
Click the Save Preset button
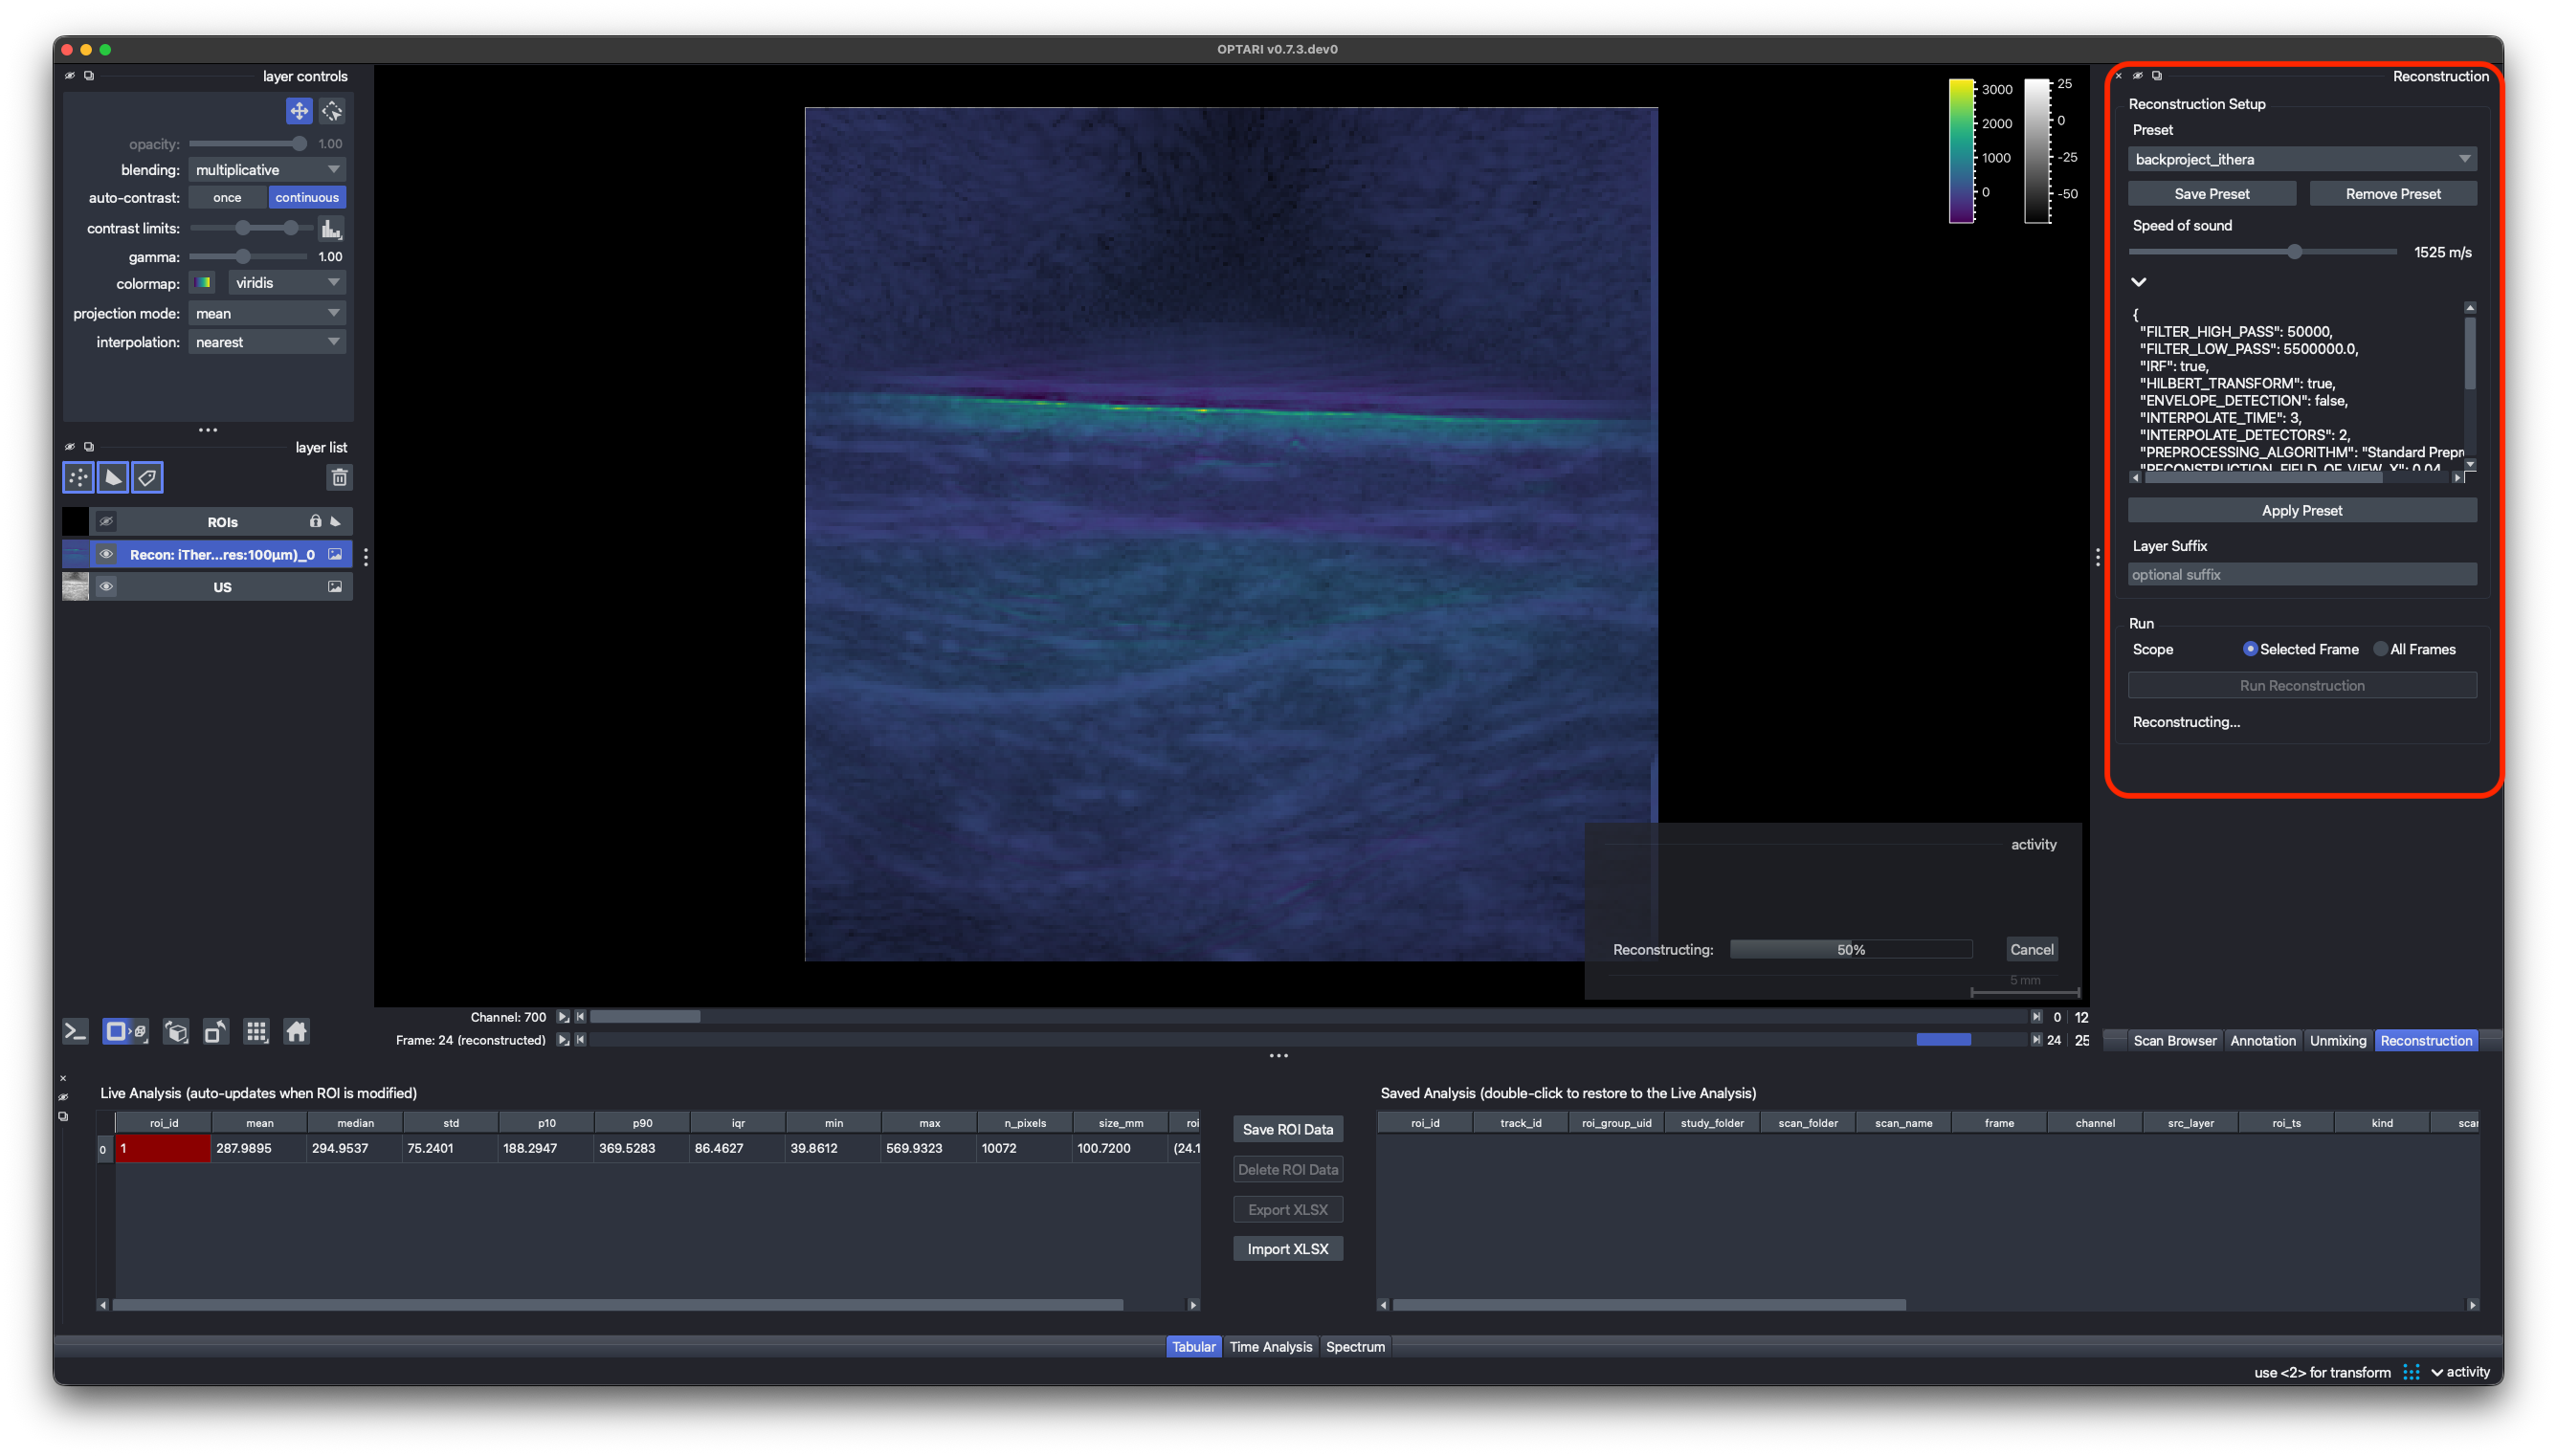2211,194
